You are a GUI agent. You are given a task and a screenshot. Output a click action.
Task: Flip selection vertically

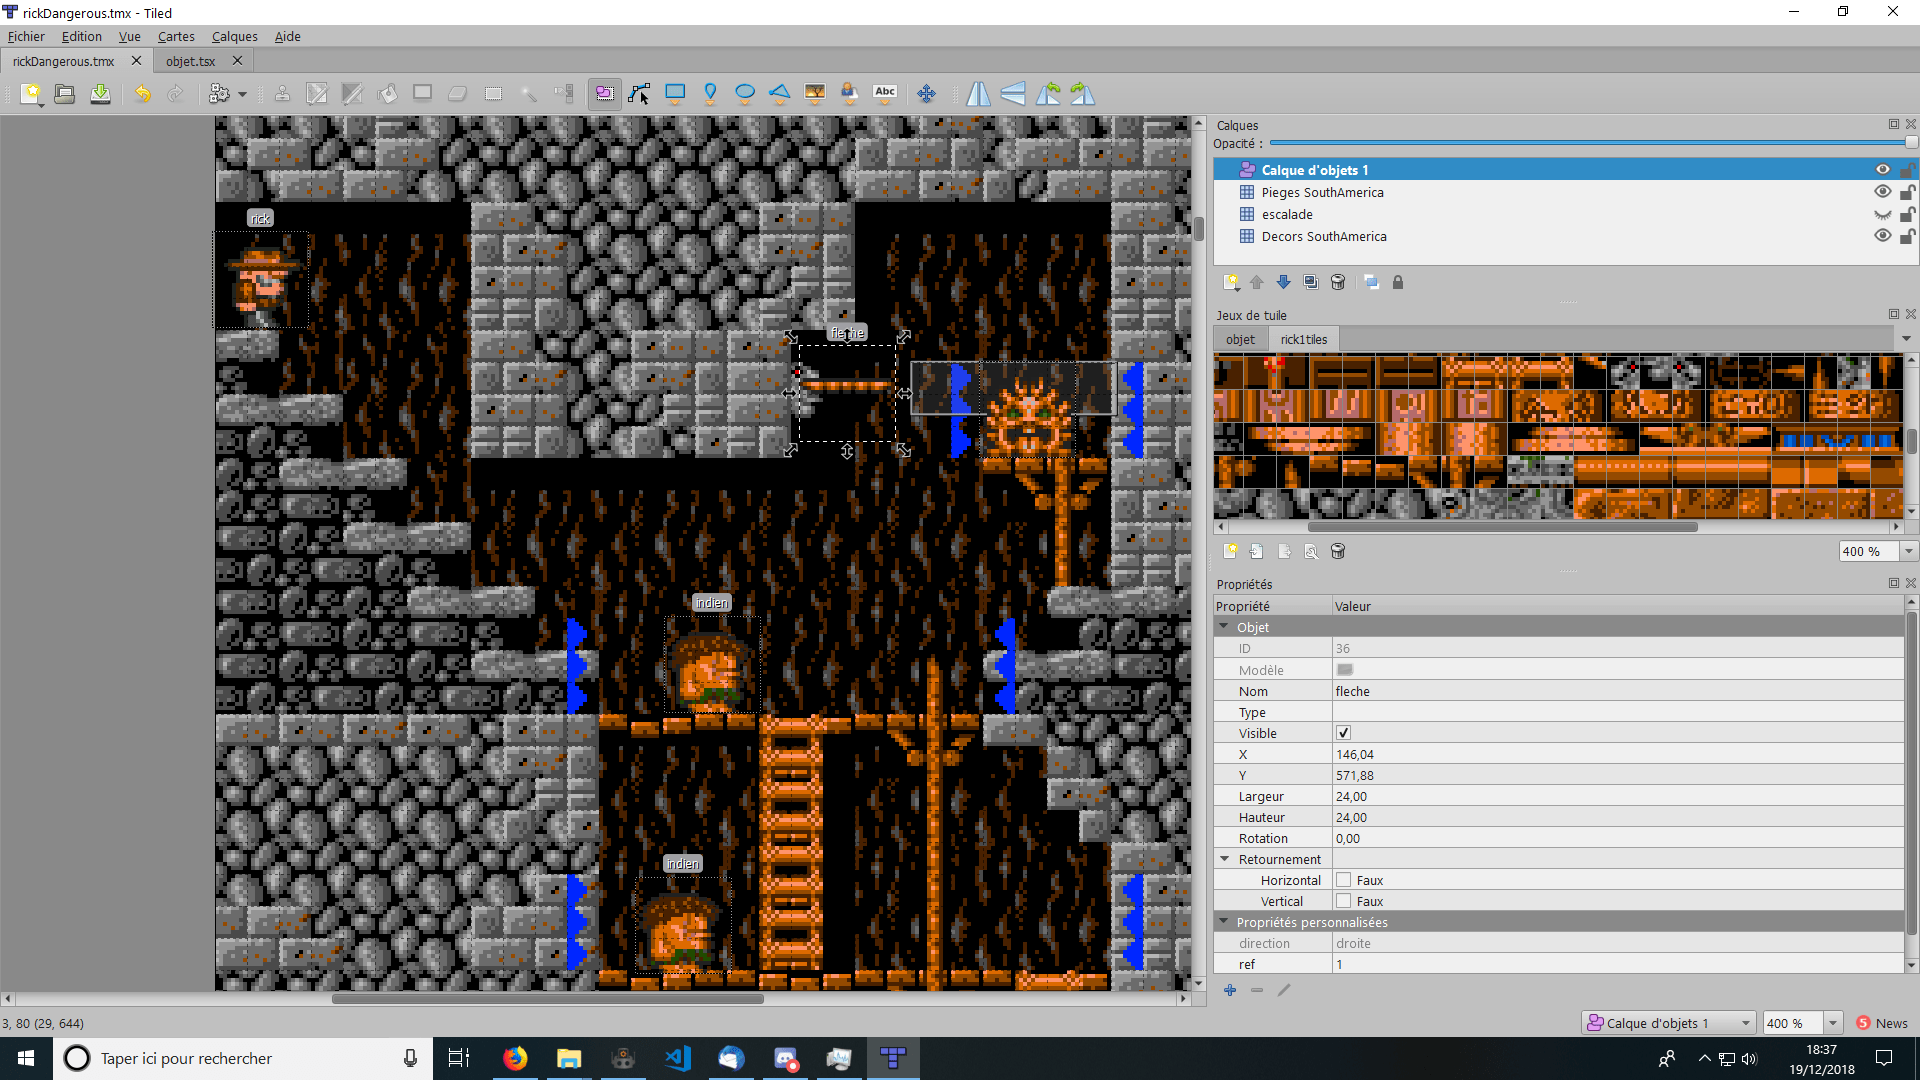coord(1013,94)
